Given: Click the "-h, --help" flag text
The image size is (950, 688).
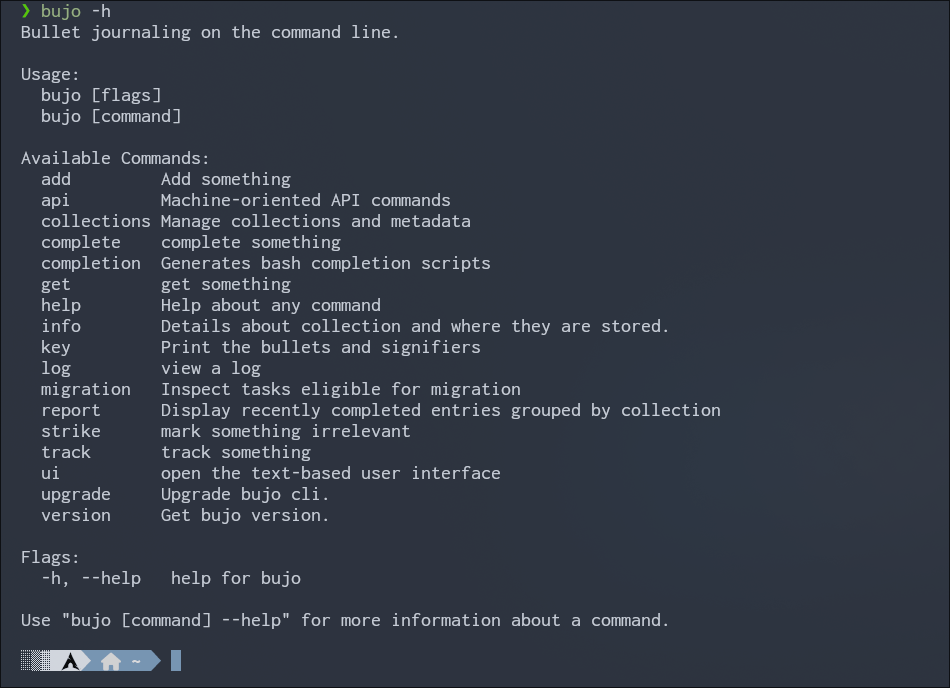Looking at the screenshot, I should (x=91, y=578).
